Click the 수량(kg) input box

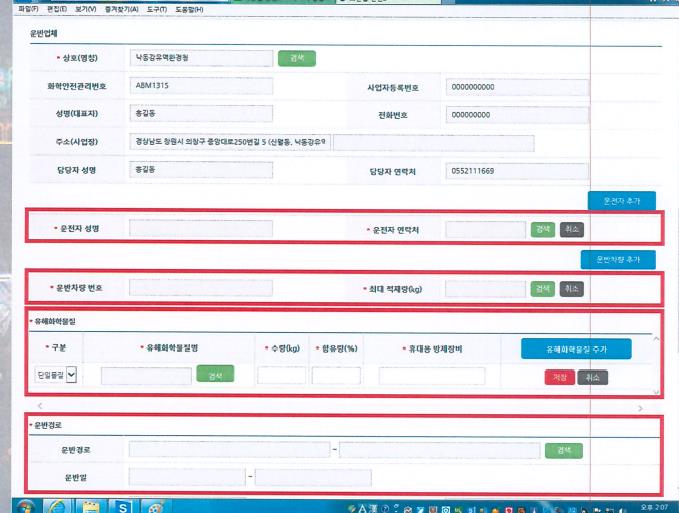coord(281,375)
